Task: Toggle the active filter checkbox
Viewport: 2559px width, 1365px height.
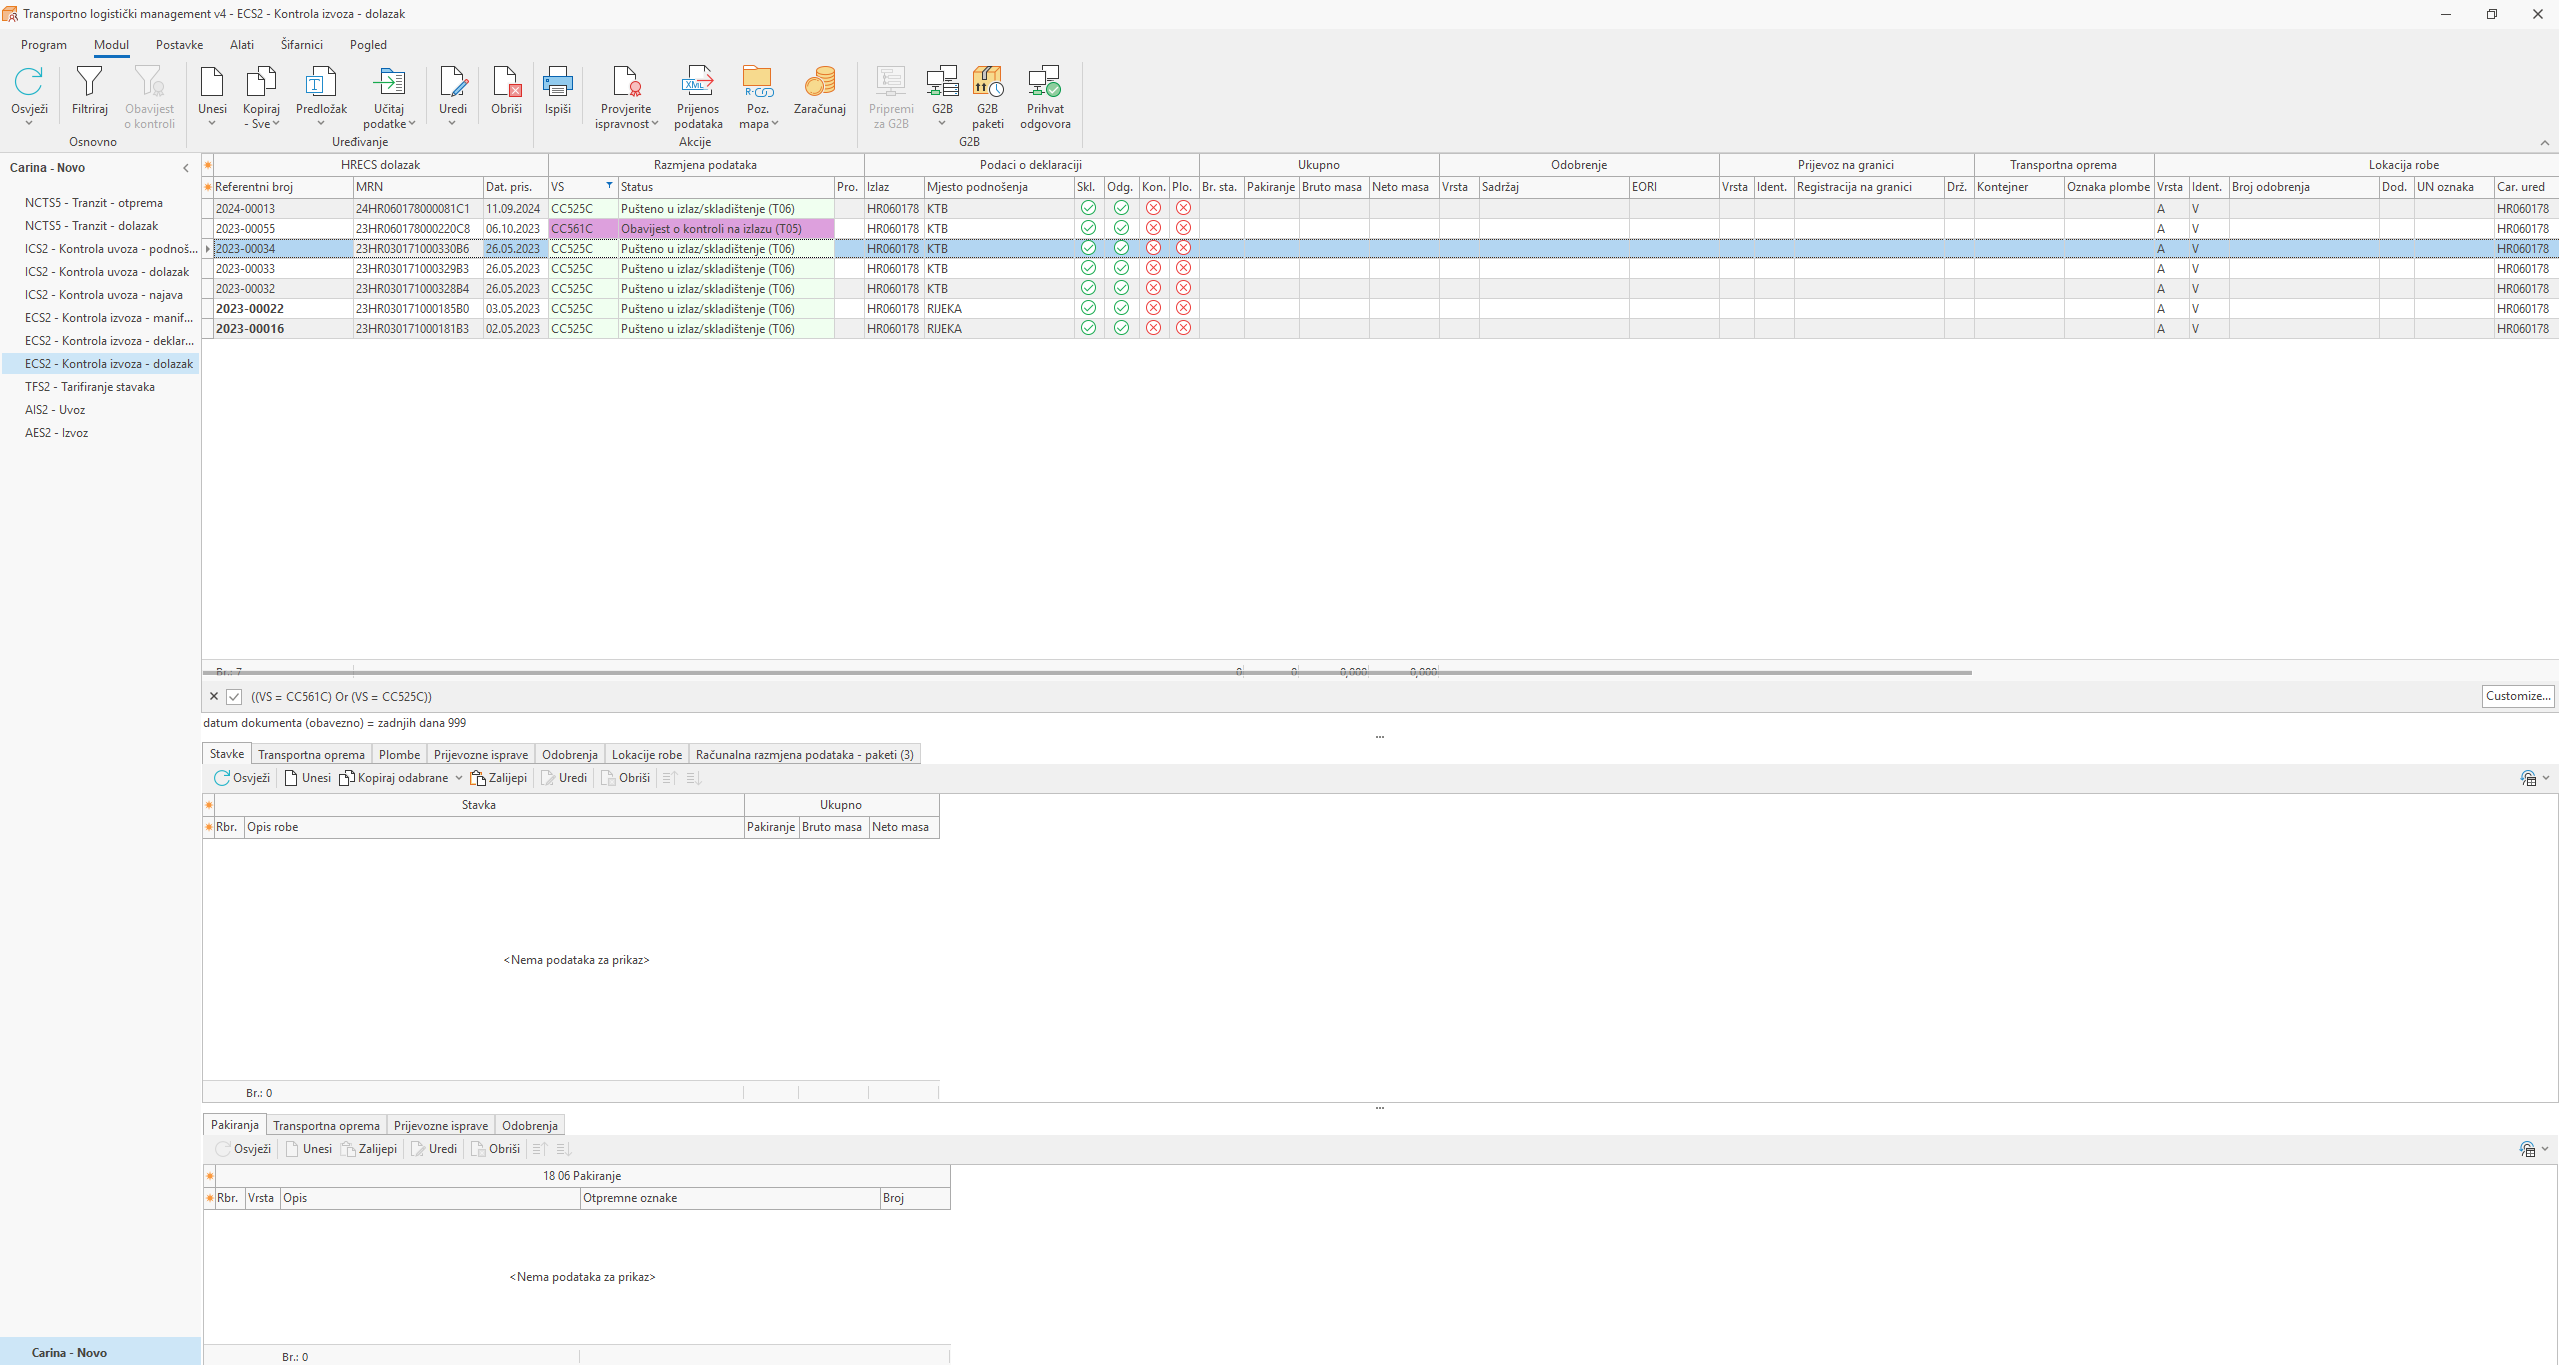Action: [234, 697]
